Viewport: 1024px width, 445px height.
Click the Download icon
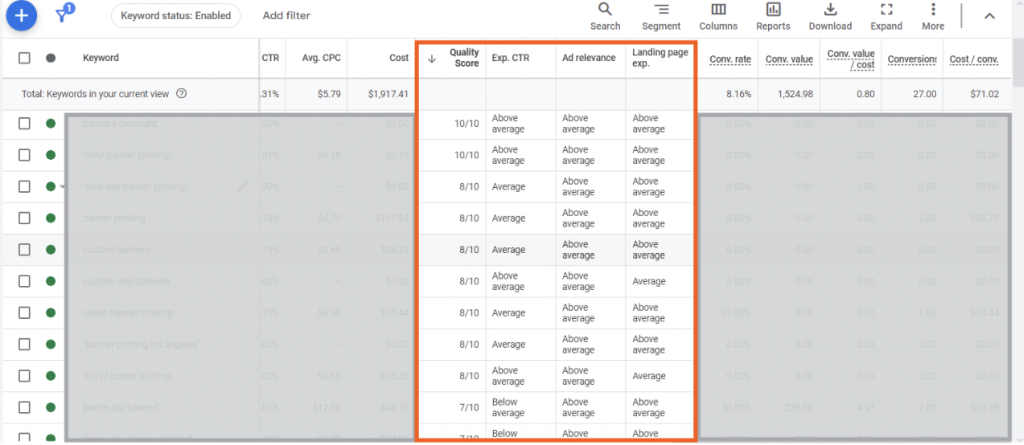[x=830, y=15]
